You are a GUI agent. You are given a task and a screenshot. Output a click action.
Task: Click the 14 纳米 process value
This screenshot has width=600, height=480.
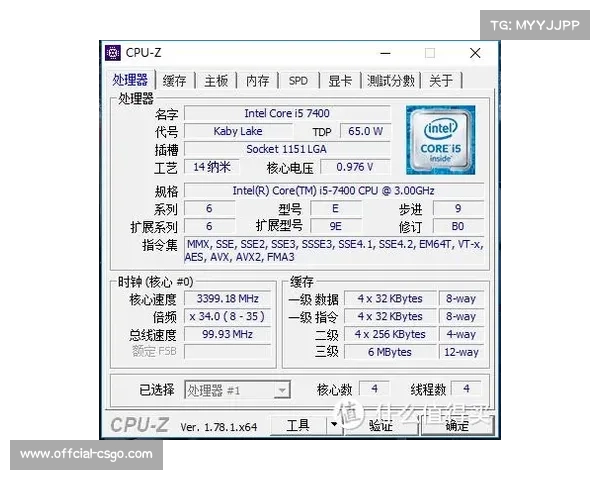pos(212,167)
